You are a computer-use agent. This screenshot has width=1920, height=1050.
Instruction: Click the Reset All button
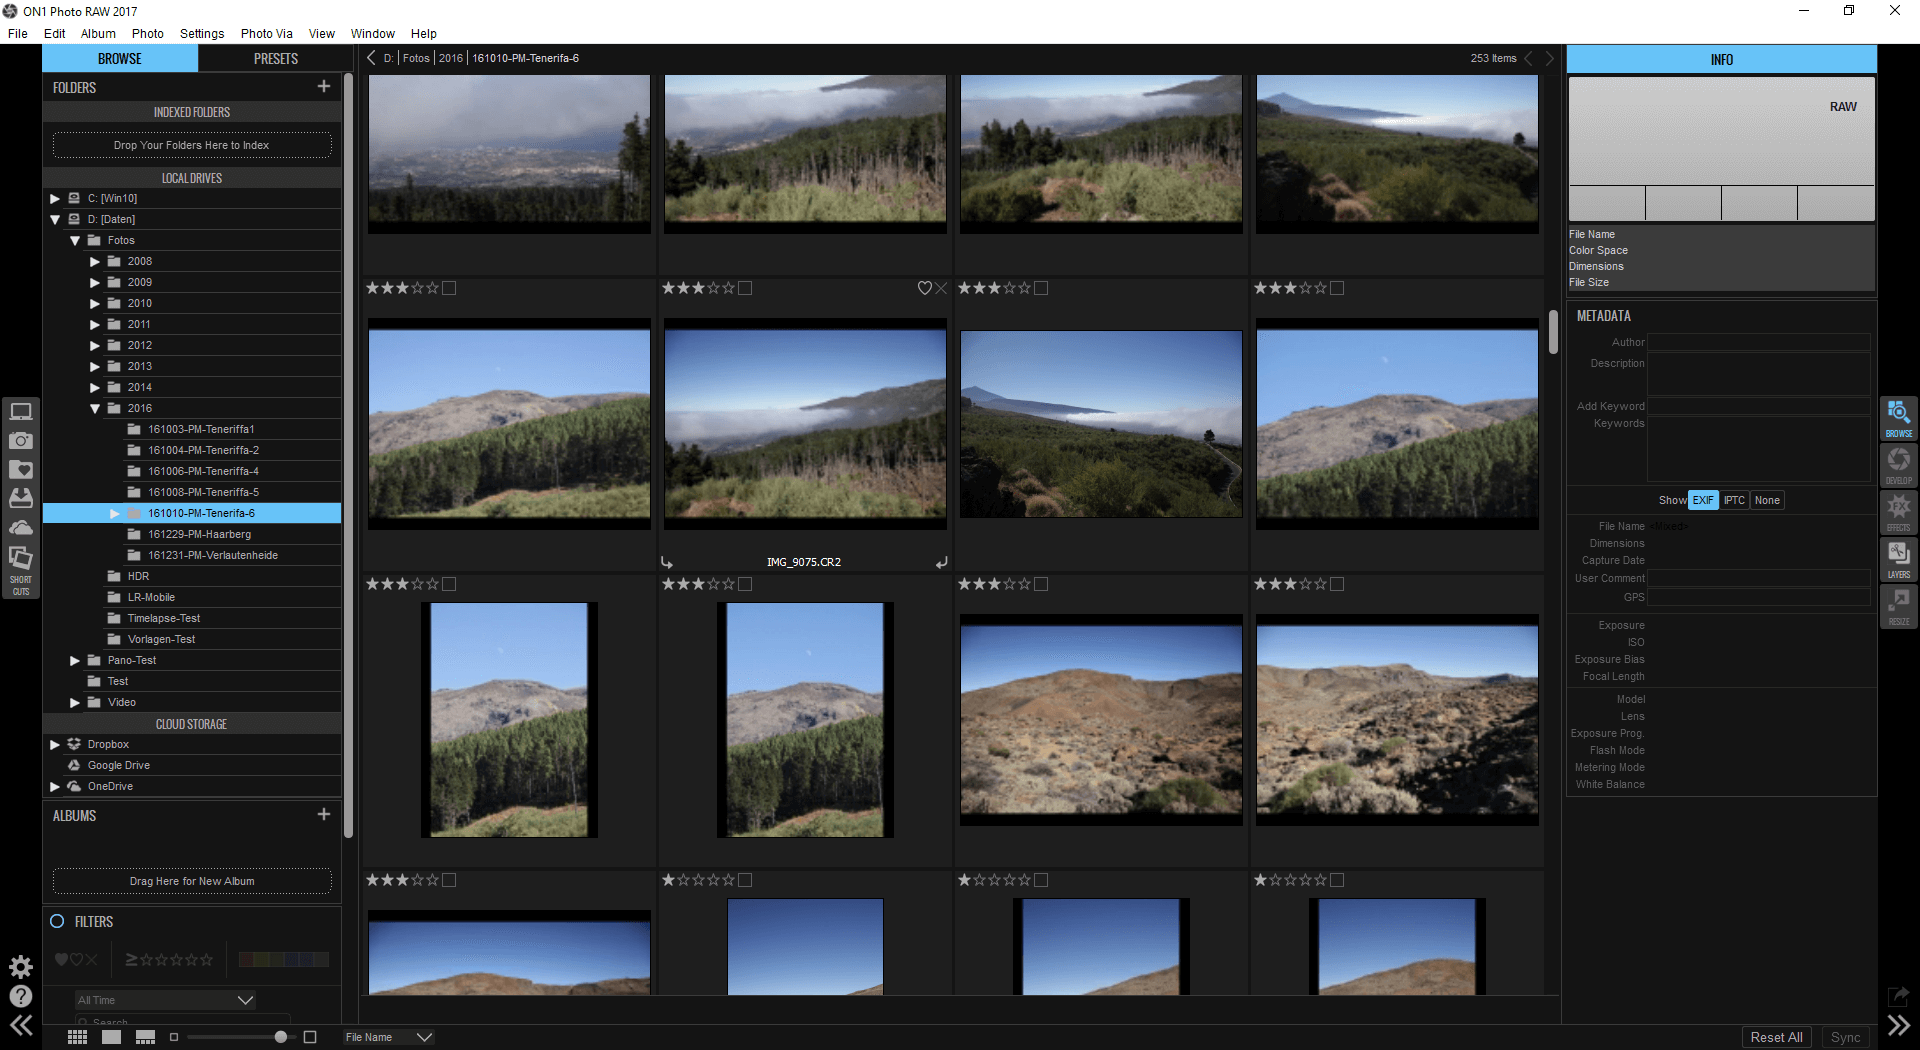tap(1777, 1037)
